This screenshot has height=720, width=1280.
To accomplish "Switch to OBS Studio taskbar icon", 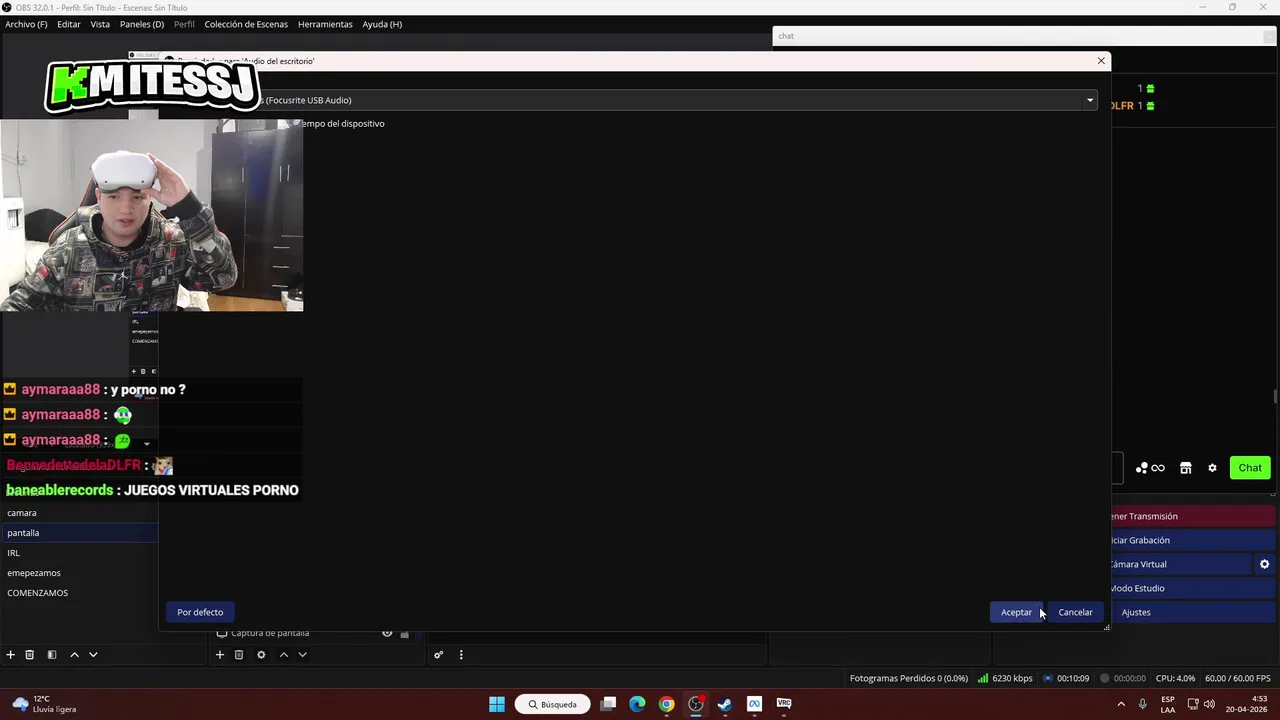I will coord(696,704).
